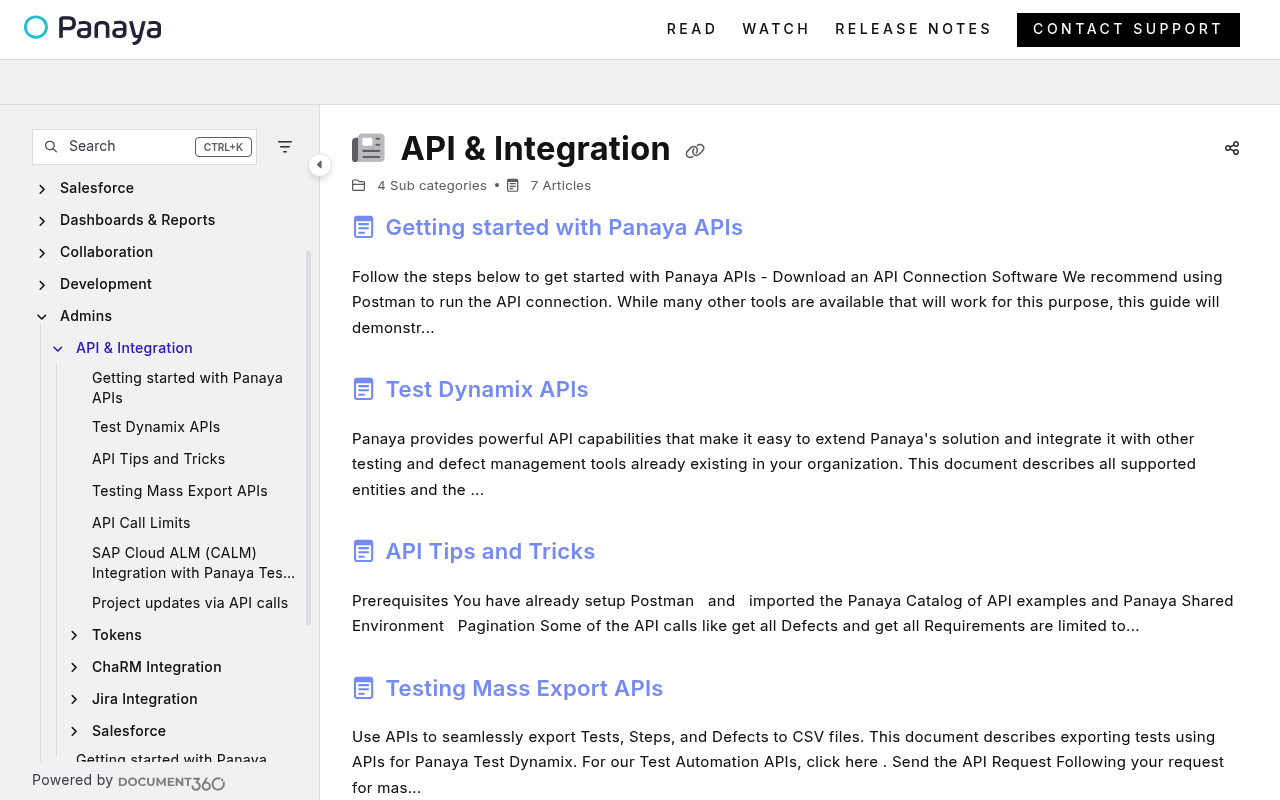This screenshot has height=800, width=1280.
Task: Open the WATCH menu item
Action: coord(776,29)
